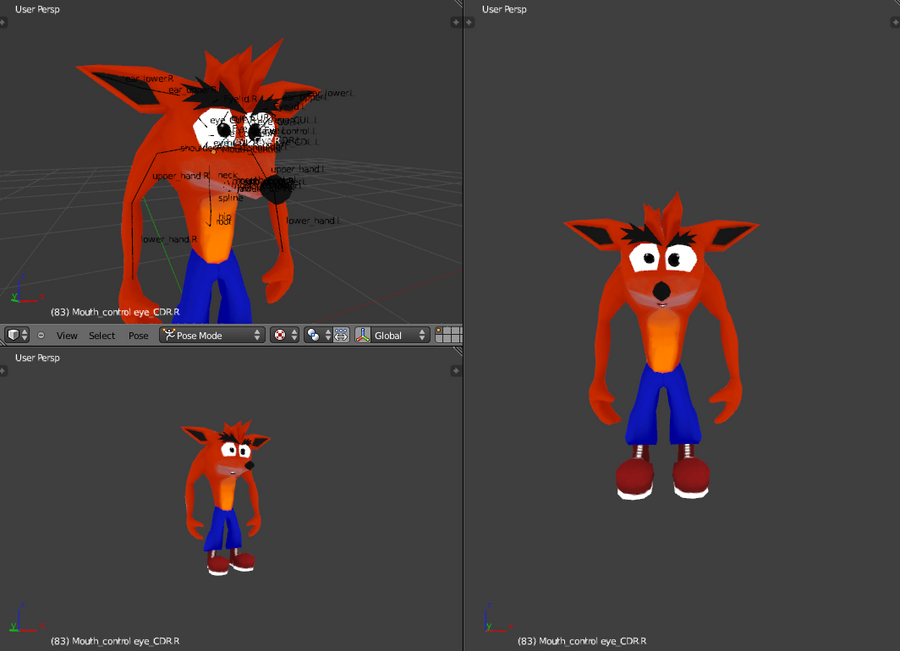Image resolution: width=900 pixels, height=651 pixels.
Task: Click the upper_hand.L bone label
Action: (297, 169)
